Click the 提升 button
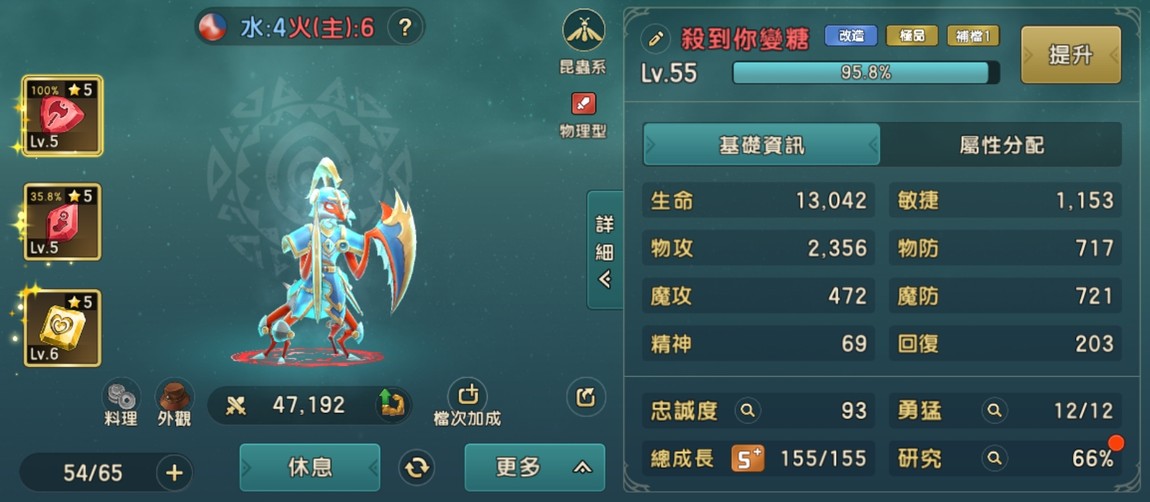1150x502 pixels. 1071,55
